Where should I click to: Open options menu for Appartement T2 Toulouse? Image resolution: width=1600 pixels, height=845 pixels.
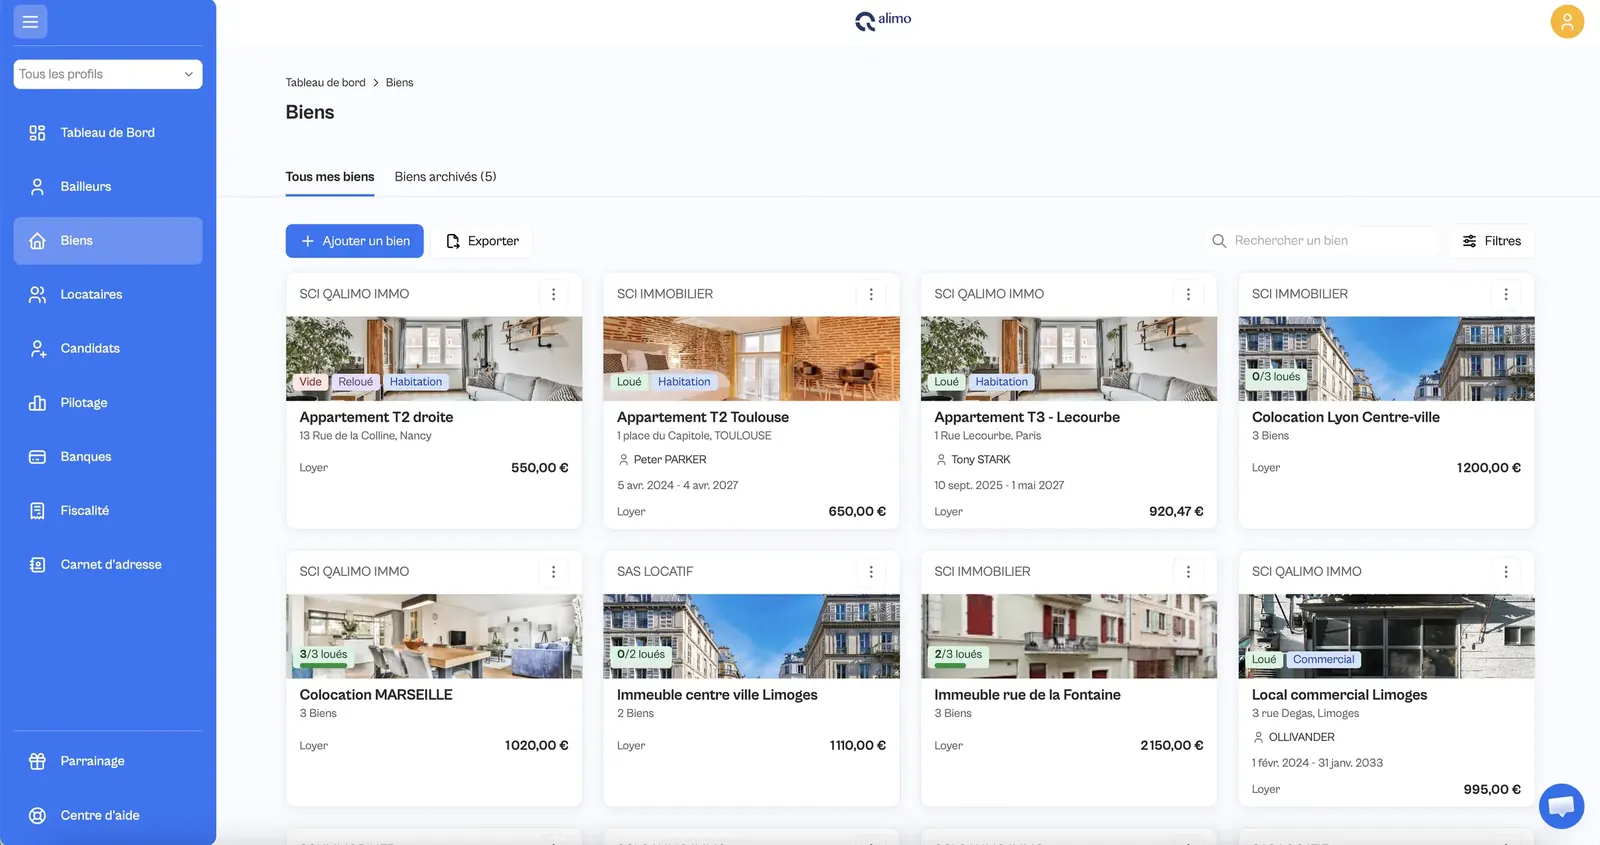[871, 294]
